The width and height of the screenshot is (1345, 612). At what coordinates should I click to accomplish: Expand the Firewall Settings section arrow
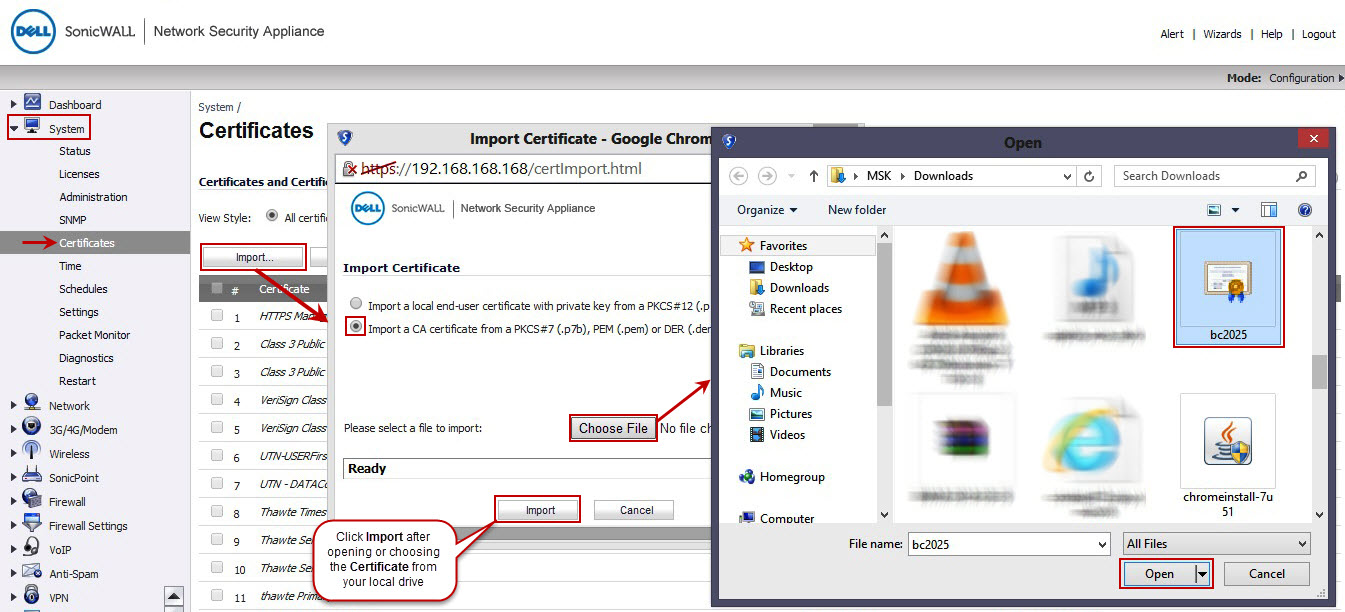pos(13,525)
